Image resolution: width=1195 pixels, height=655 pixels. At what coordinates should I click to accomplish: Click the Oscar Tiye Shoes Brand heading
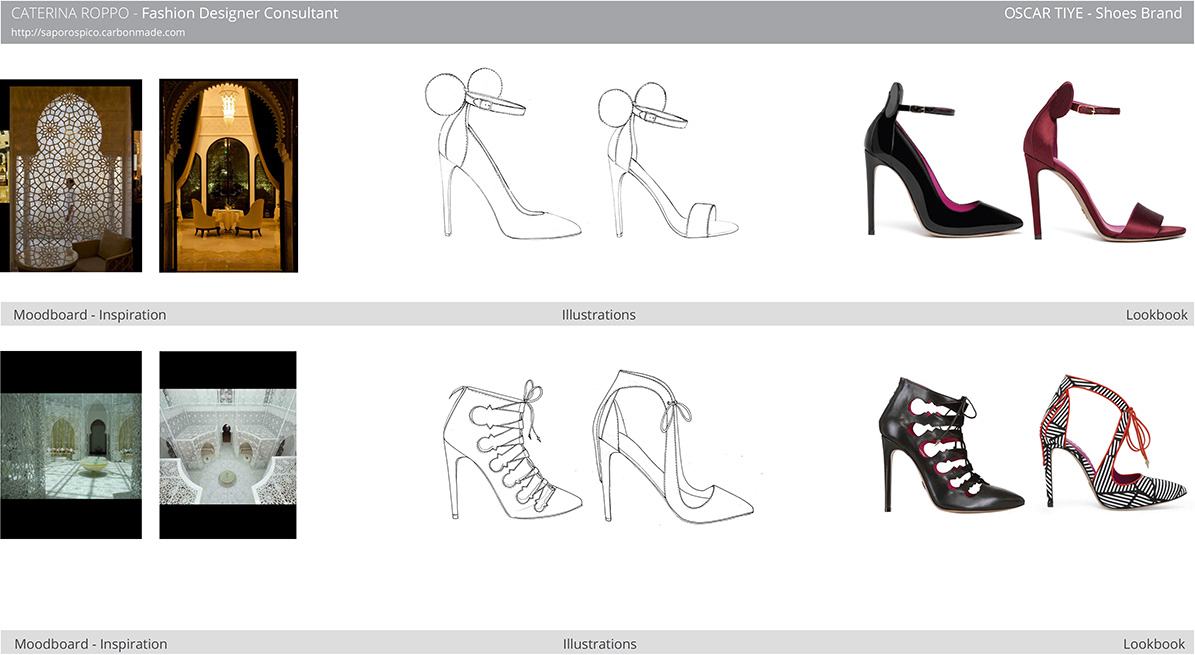[x=1092, y=13]
